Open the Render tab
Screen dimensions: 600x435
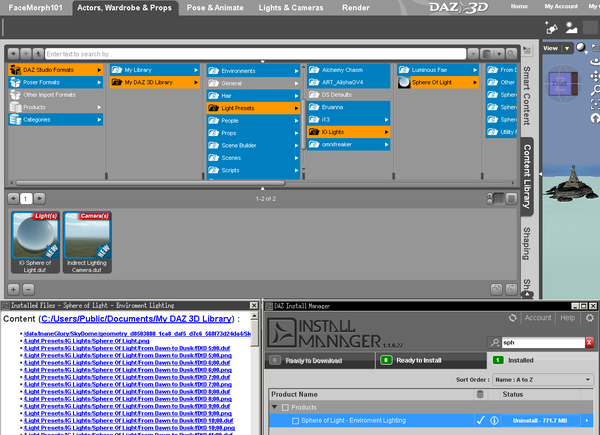coord(356,8)
